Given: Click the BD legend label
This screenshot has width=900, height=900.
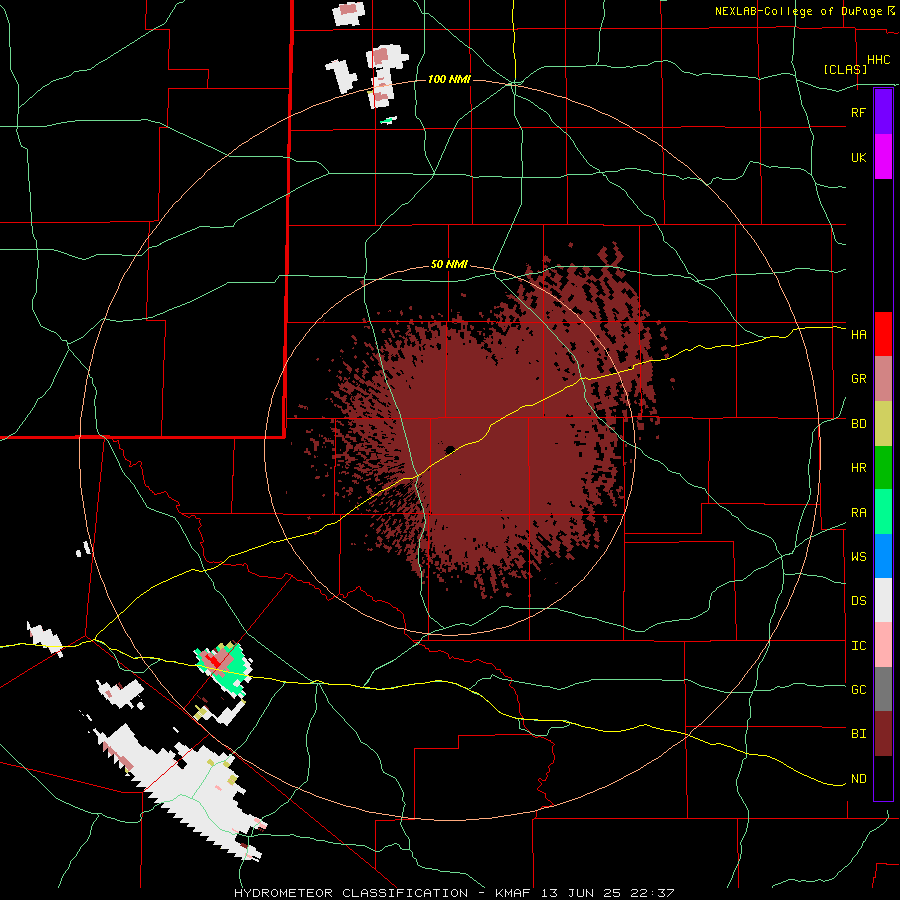Looking at the screenshot, I should (x=858, y=424).
